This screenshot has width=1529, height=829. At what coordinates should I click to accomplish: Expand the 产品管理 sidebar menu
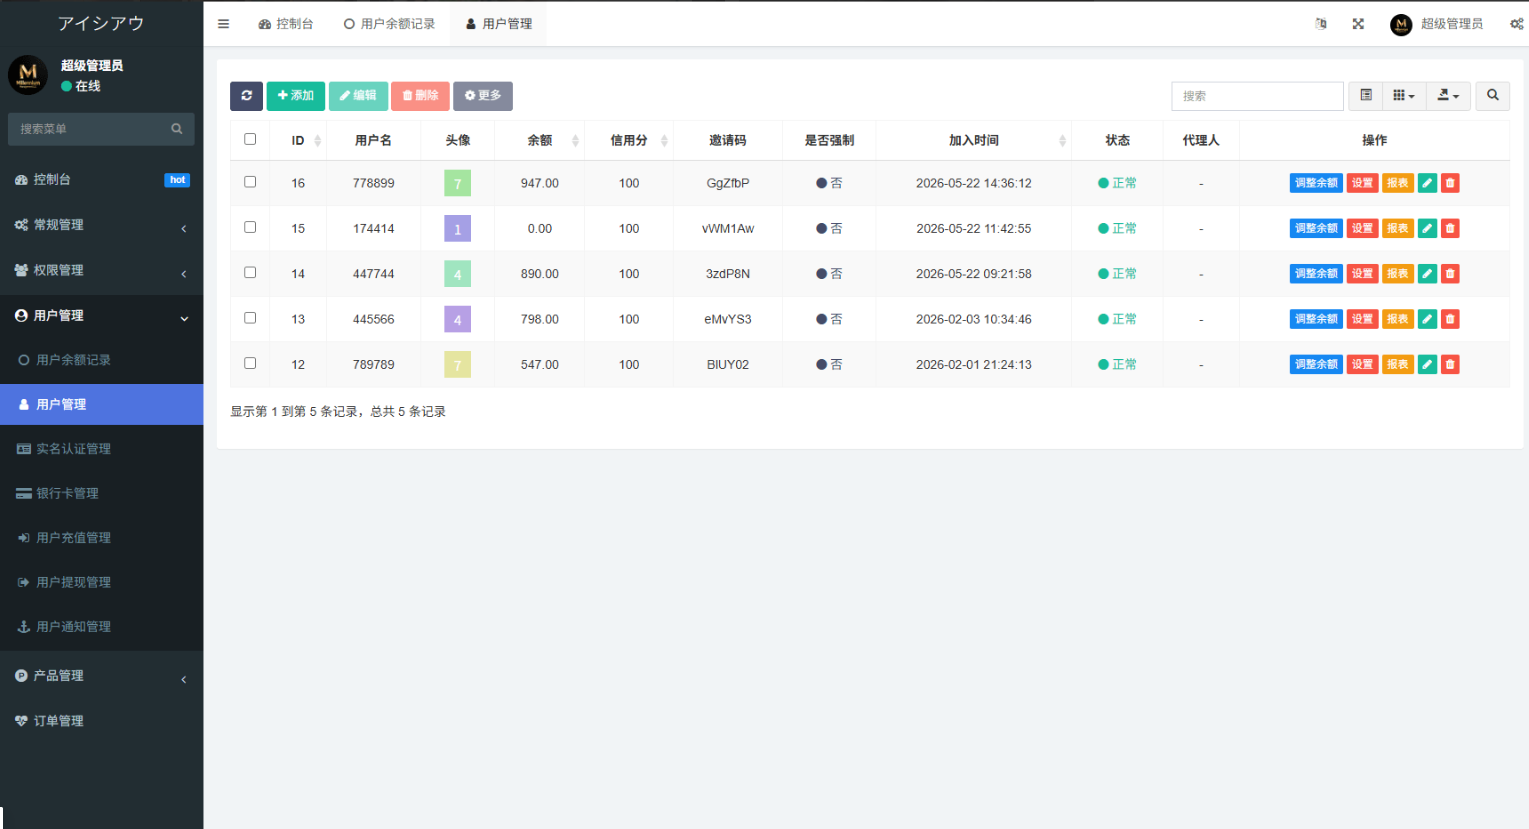click(101, 676)
